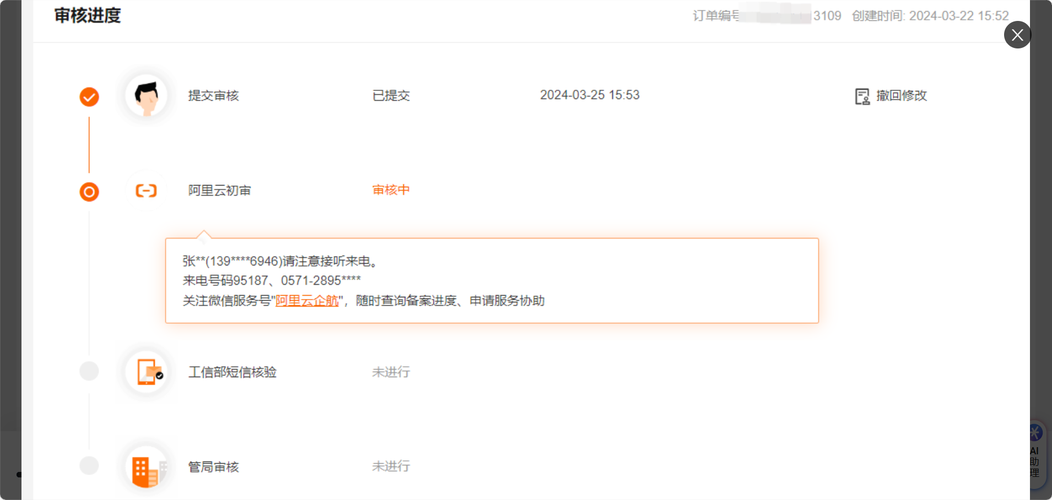Image resolution: width=1052 pixels, height=500 pixels.
Task: Click the 撤回修改 link
Action: click(x=902, y=95)
